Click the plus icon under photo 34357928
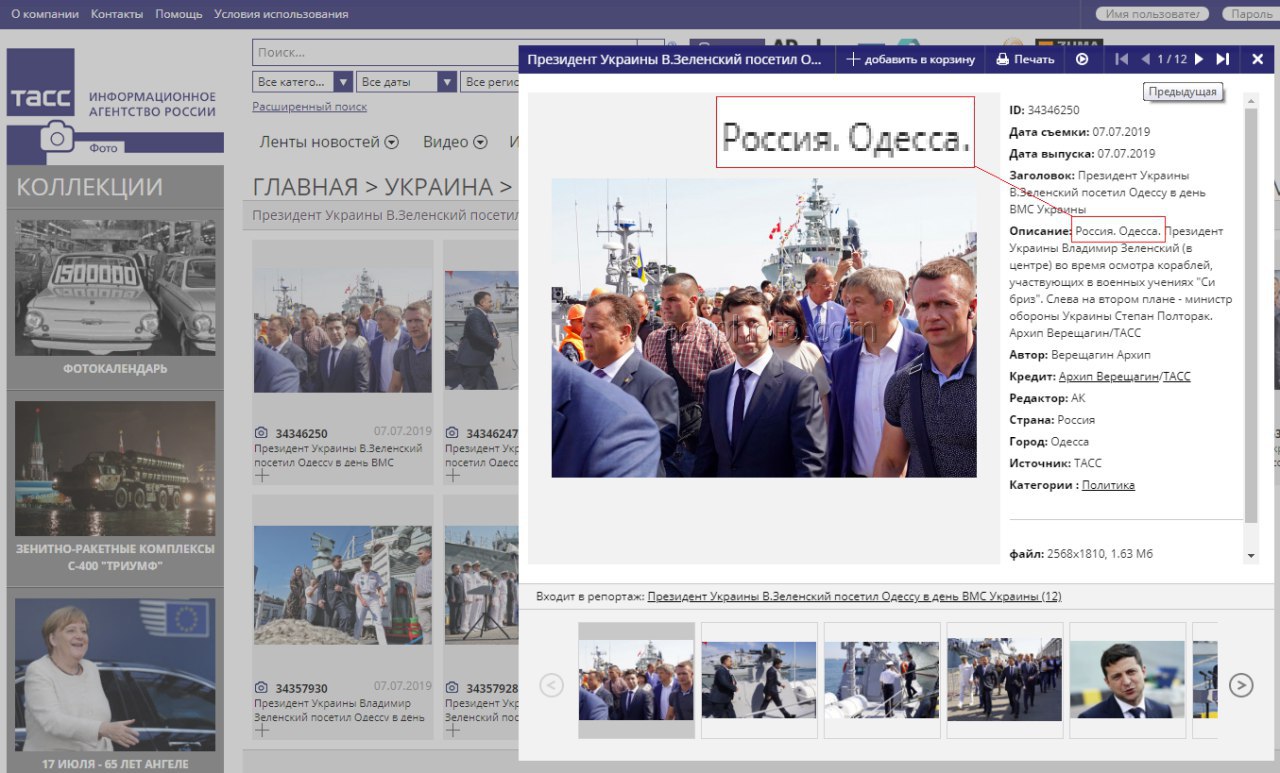This screenshot has width=1280, height=773. tap(453, 730)
